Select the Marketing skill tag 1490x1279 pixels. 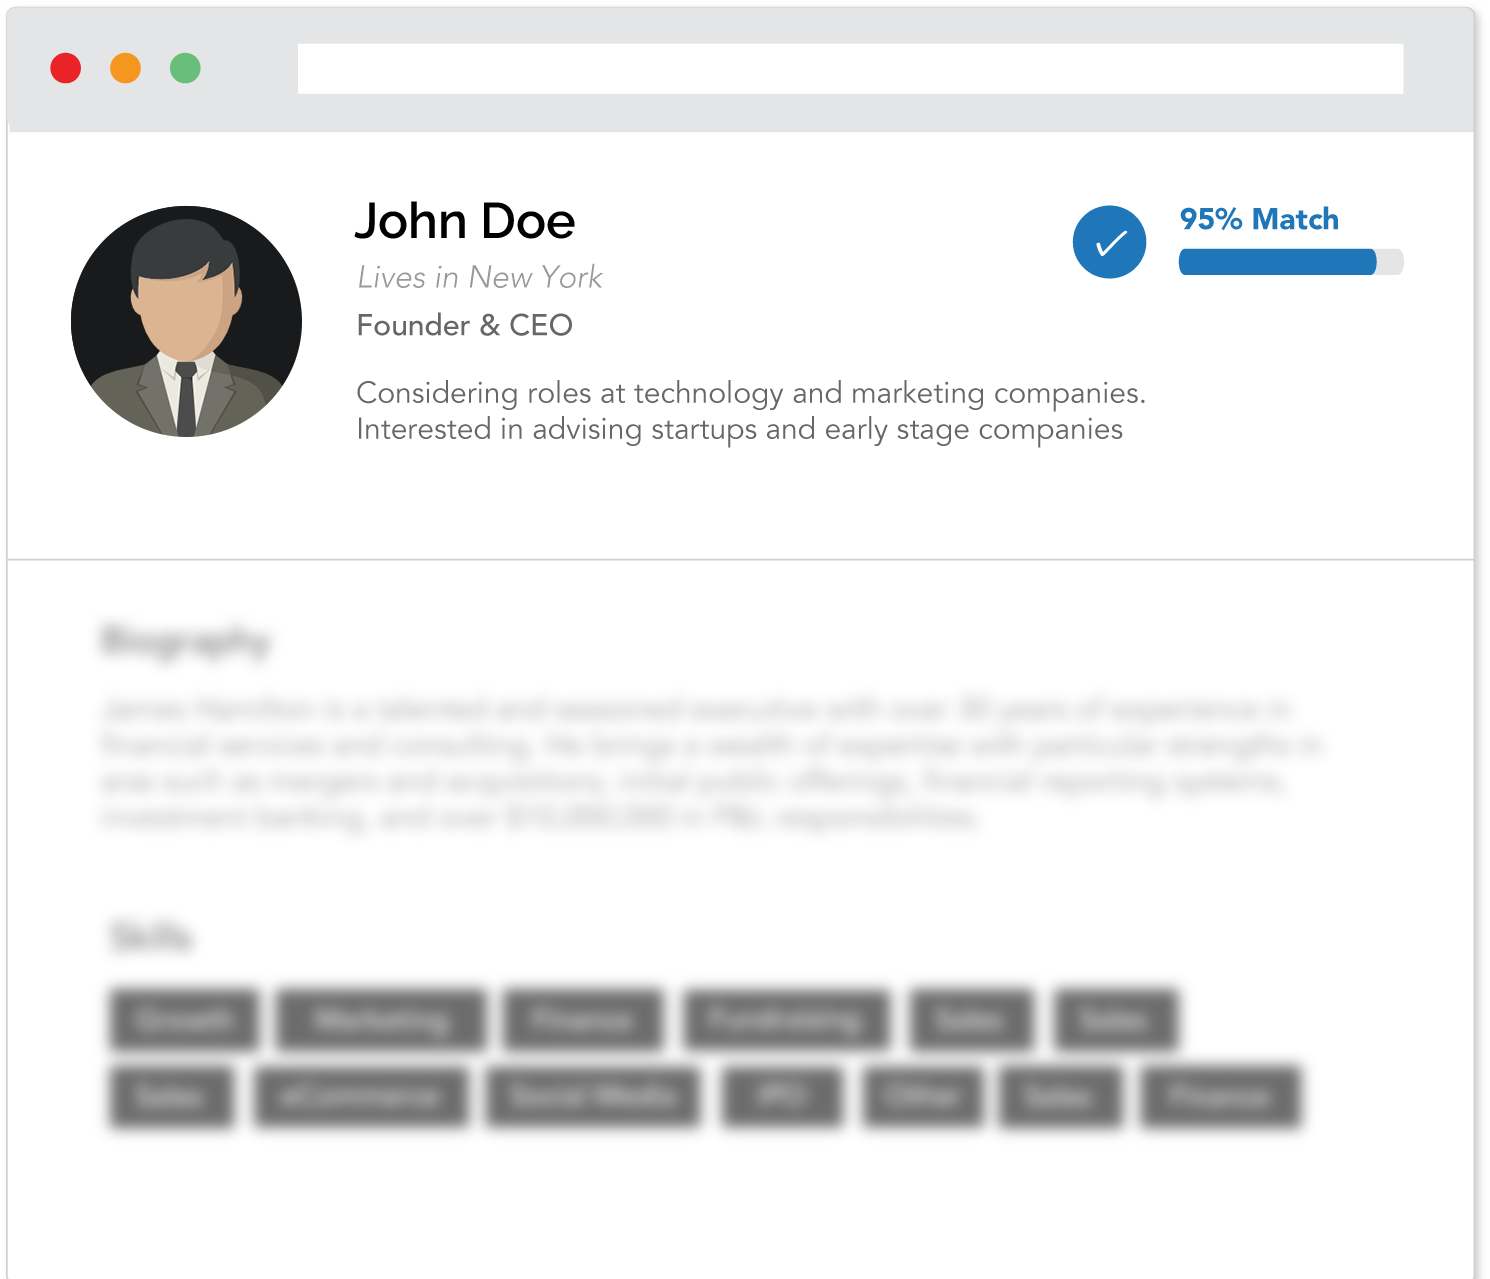click(x=381, y=1020)
